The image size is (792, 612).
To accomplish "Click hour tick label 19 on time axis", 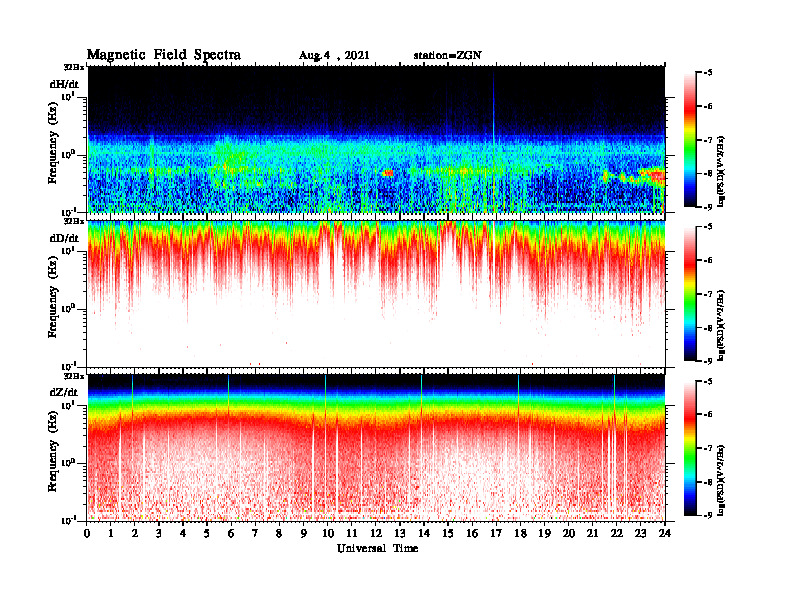I will [544, 533].
